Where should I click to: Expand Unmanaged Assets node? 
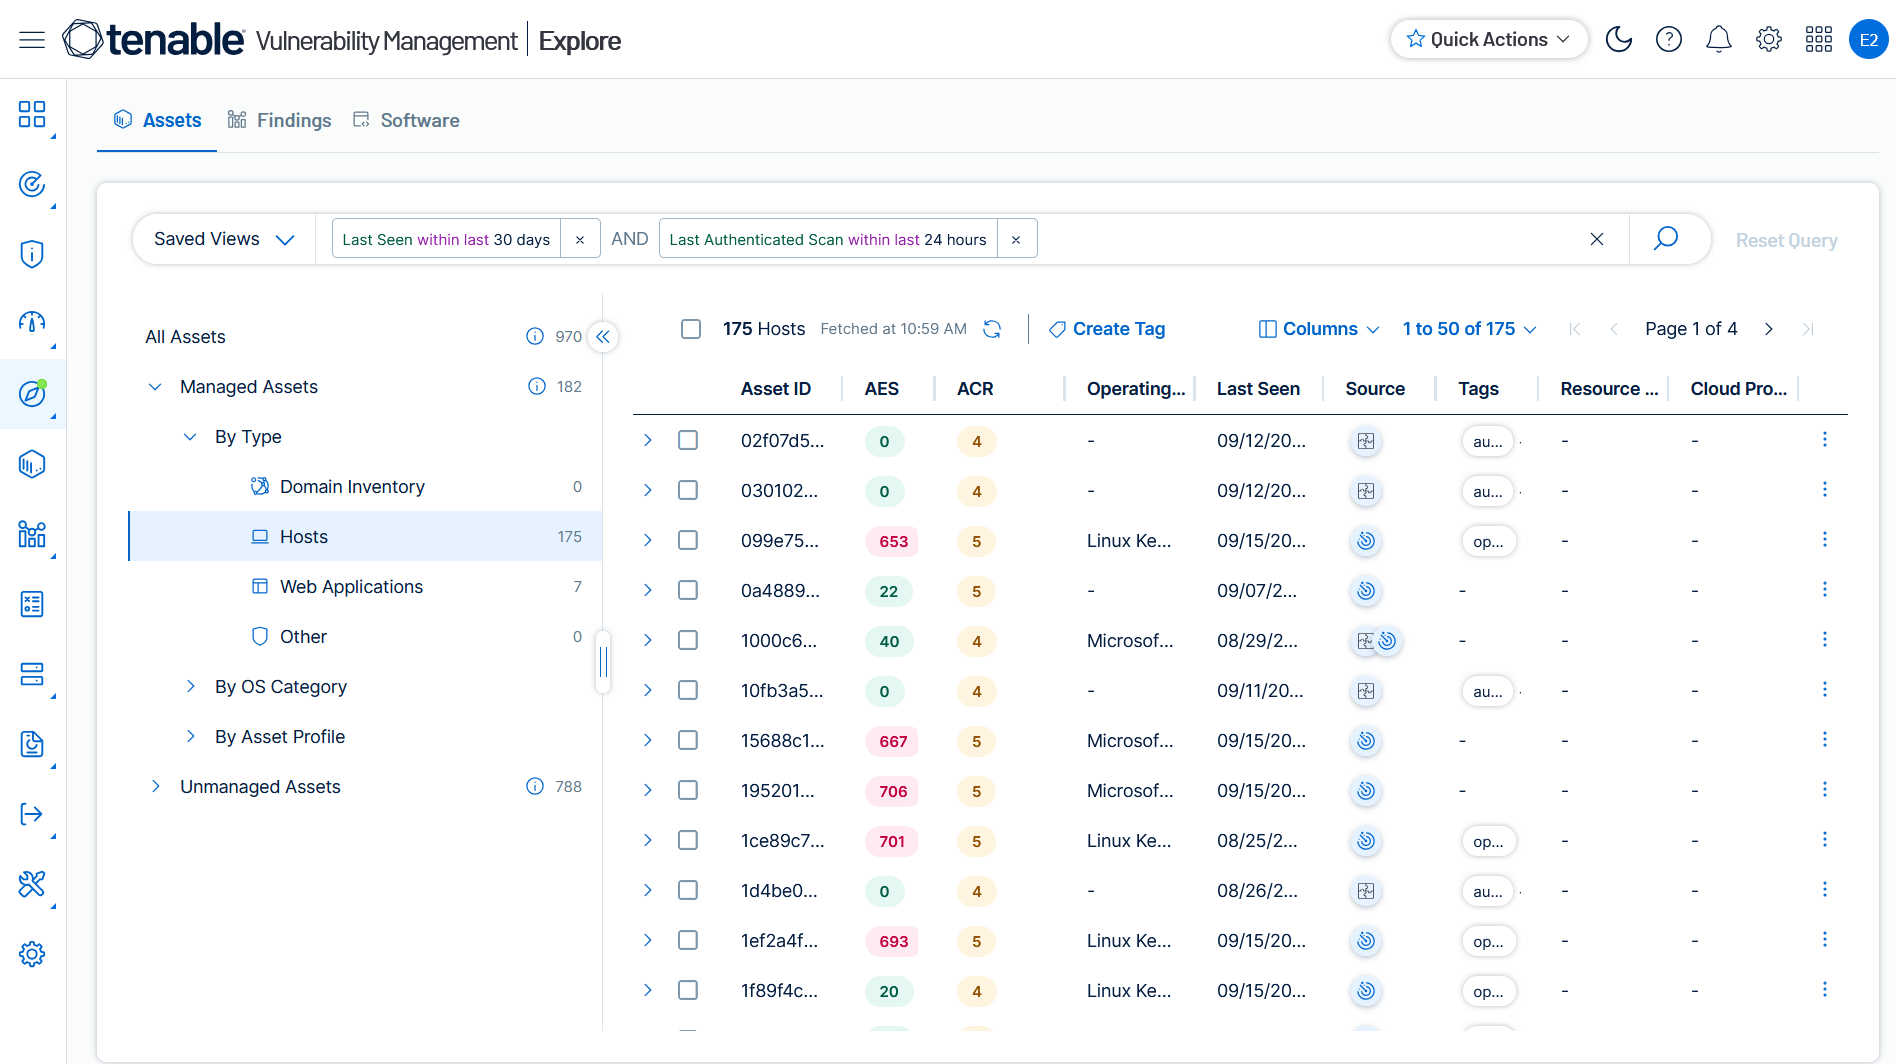155,786
